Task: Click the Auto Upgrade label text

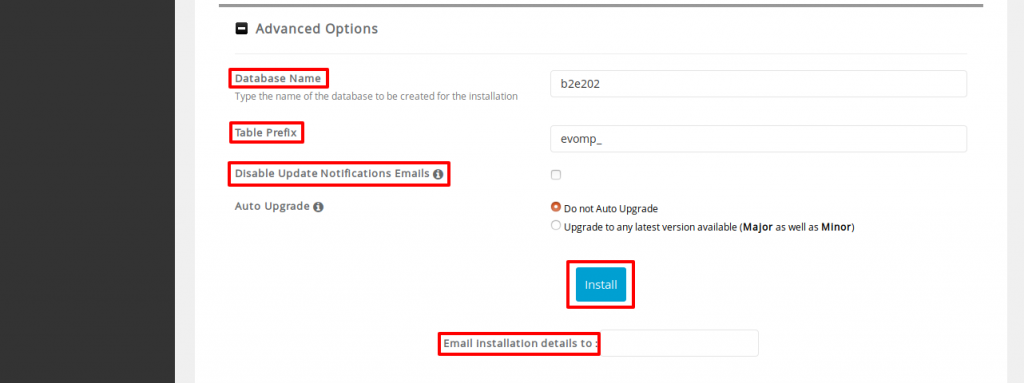Action: pyautogui.click(x=272, y=207)
